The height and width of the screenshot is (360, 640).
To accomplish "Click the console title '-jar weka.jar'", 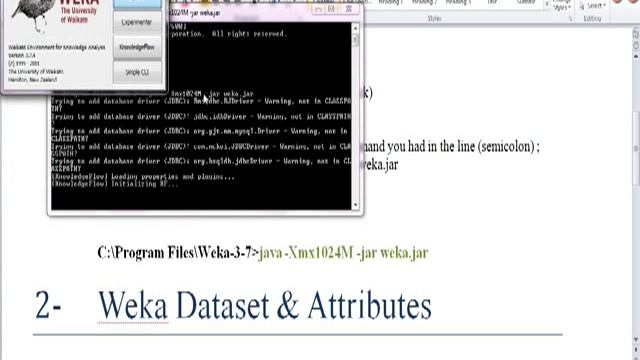I will [206, 13].
